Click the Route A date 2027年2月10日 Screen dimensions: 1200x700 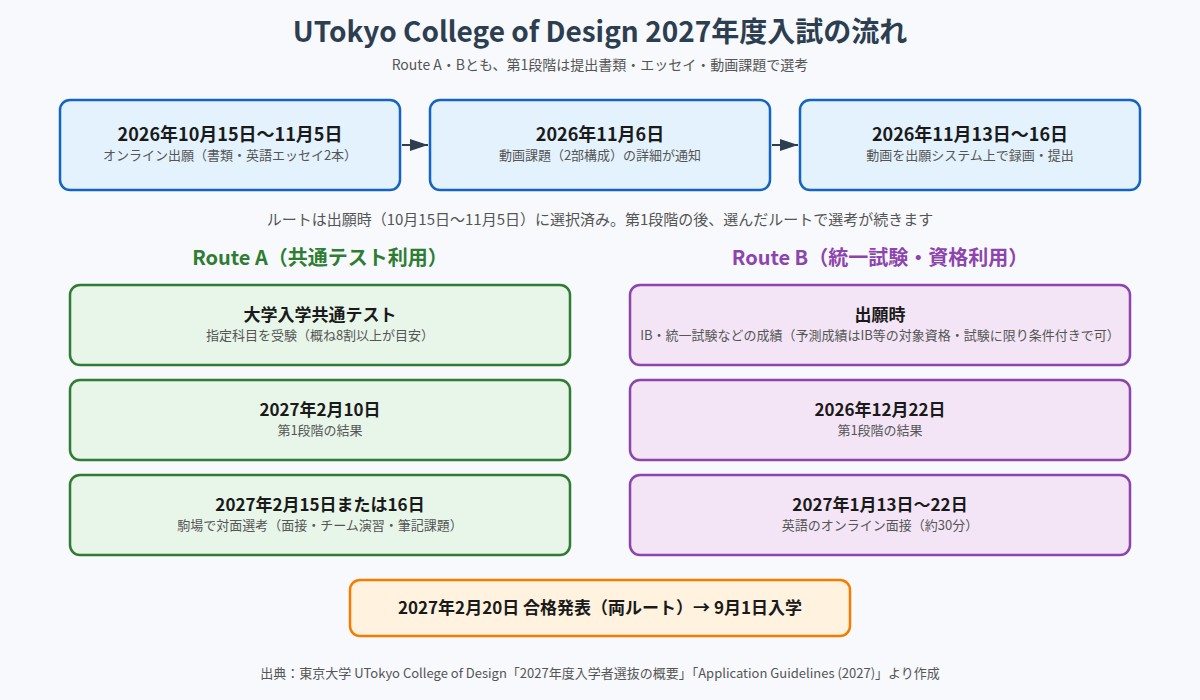(320, 409)
